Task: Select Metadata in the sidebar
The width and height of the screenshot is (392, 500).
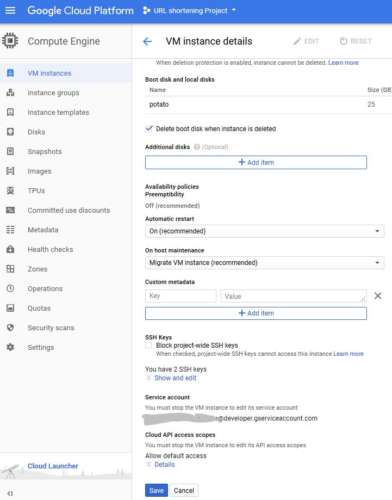Action: tap(43, 230)
